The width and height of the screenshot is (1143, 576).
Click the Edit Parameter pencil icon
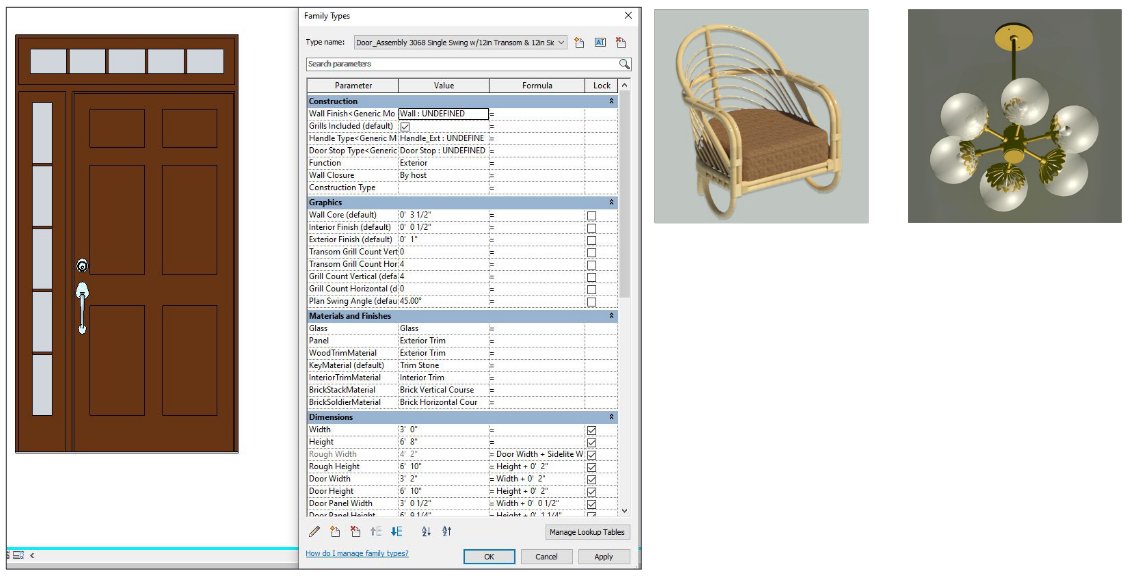315,531
